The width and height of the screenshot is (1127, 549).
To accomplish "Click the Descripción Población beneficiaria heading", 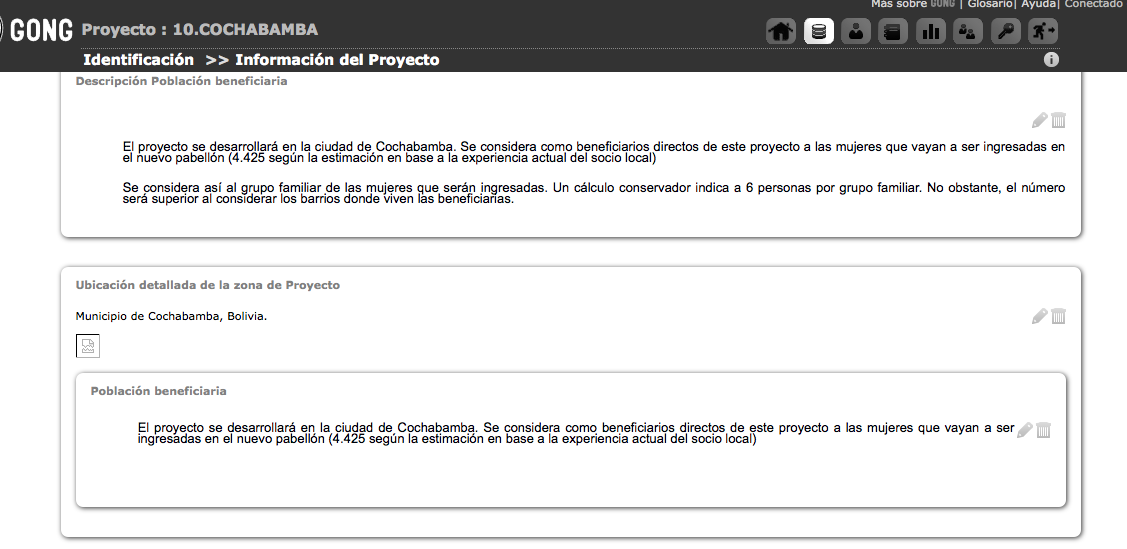I will pyautogui.click(x=181, y=81).
